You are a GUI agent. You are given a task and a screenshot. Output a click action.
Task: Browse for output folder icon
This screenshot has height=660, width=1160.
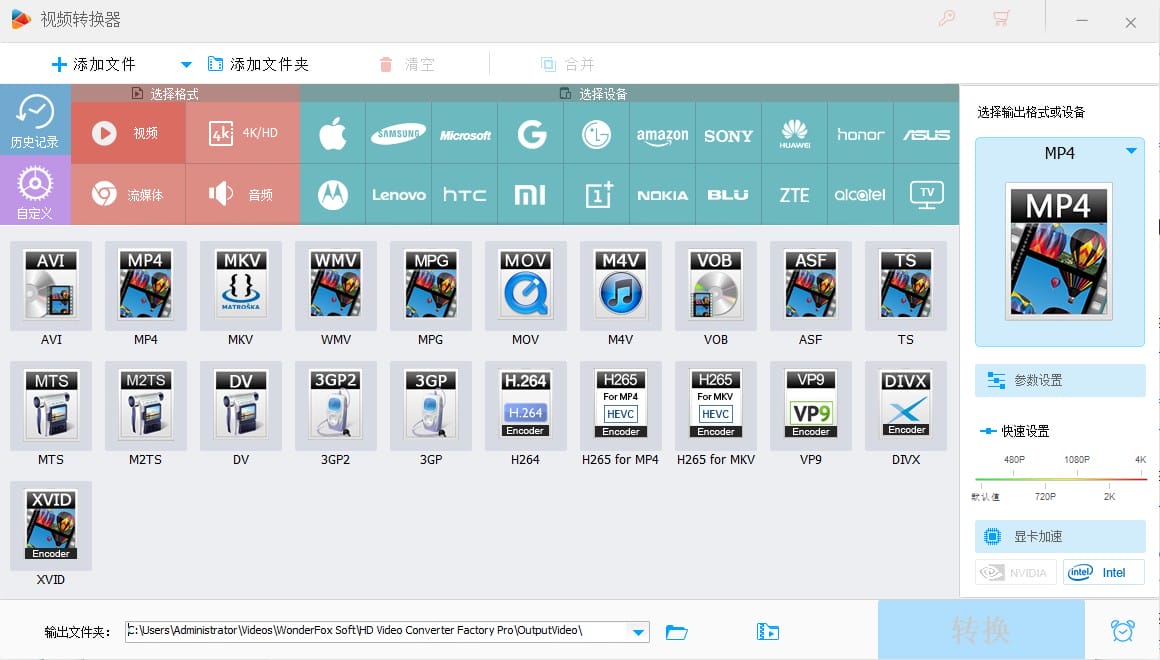(x=676, y=632)
